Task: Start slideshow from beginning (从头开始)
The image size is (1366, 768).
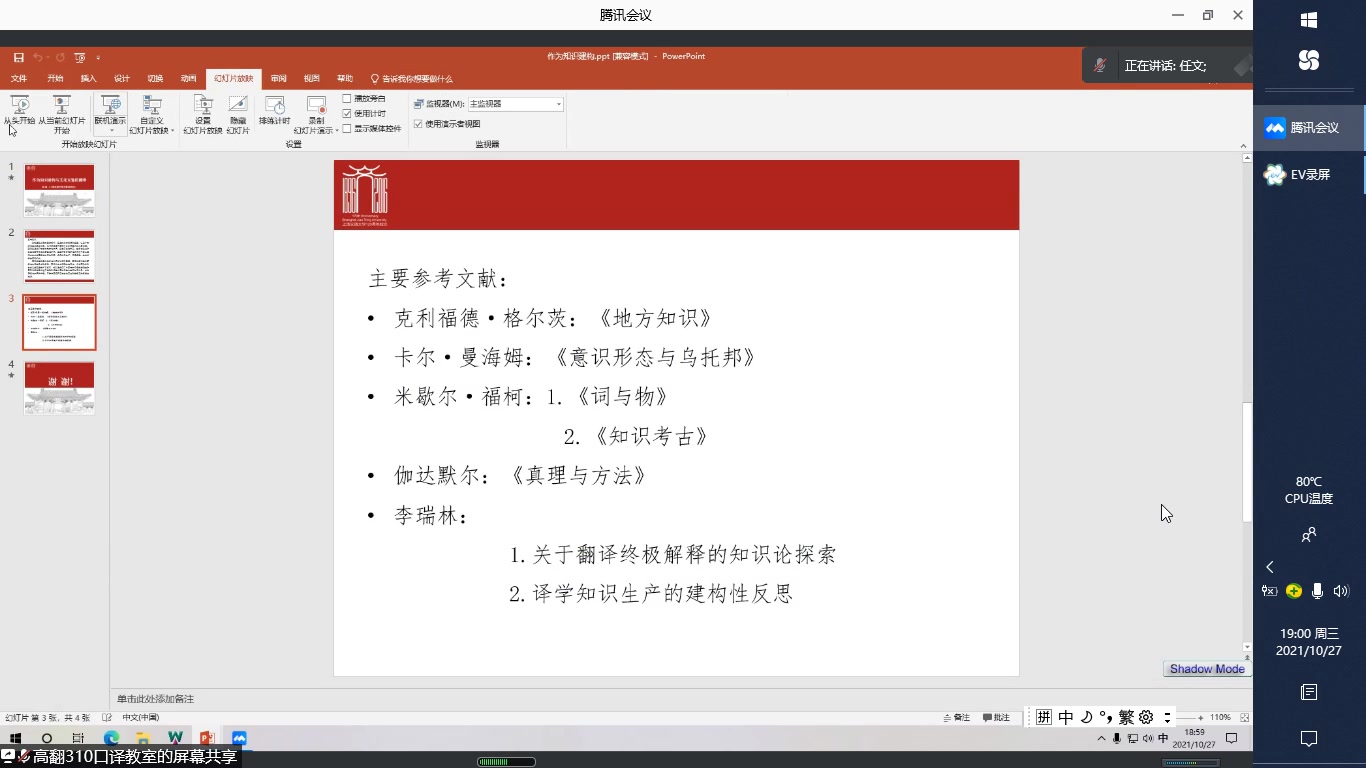Action: click(x=21, y=110)
